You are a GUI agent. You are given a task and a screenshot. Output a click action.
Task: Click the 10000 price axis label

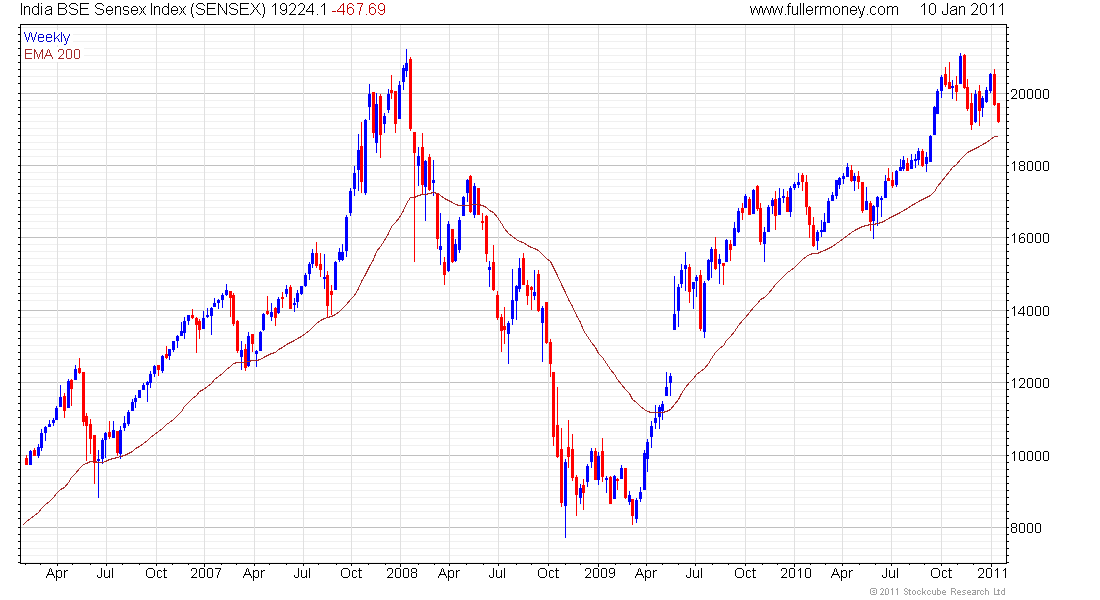1030,456
